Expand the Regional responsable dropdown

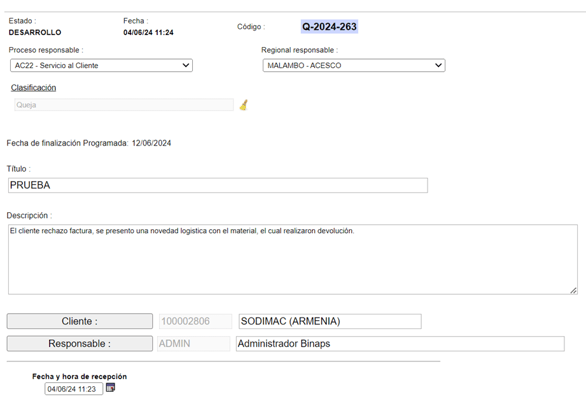(x=354, y=65)
